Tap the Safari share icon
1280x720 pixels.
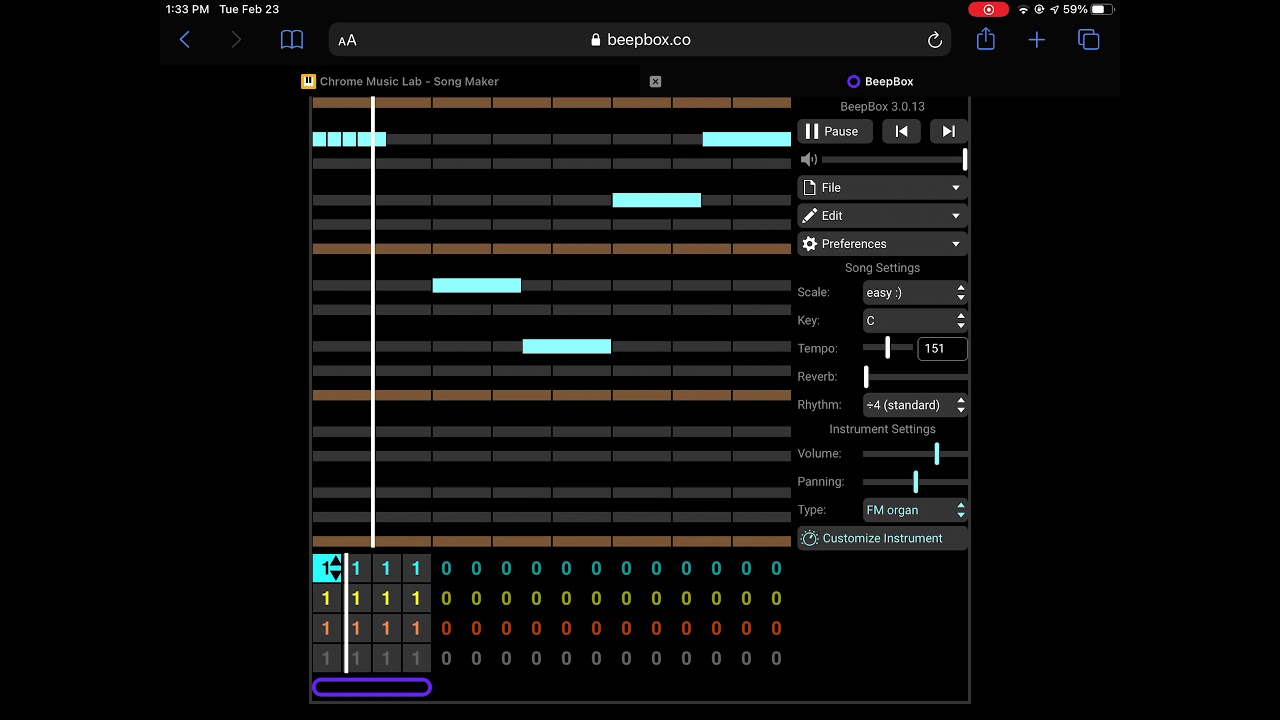click(986, 40)
